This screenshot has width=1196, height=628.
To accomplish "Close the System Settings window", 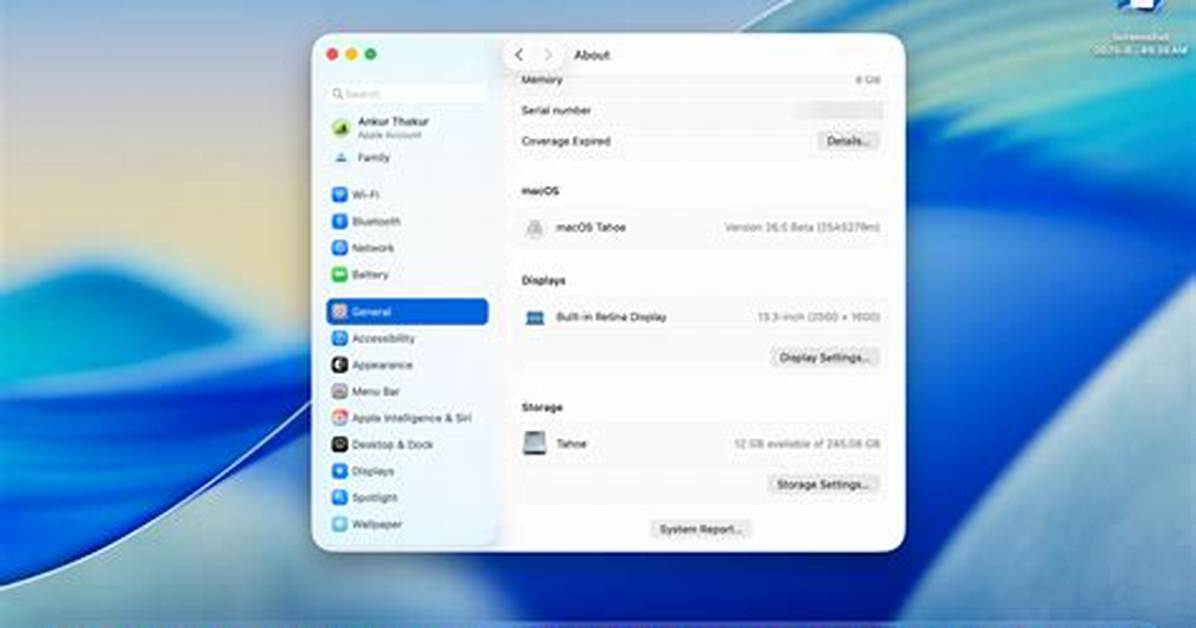I will click(x=332, y=54).
